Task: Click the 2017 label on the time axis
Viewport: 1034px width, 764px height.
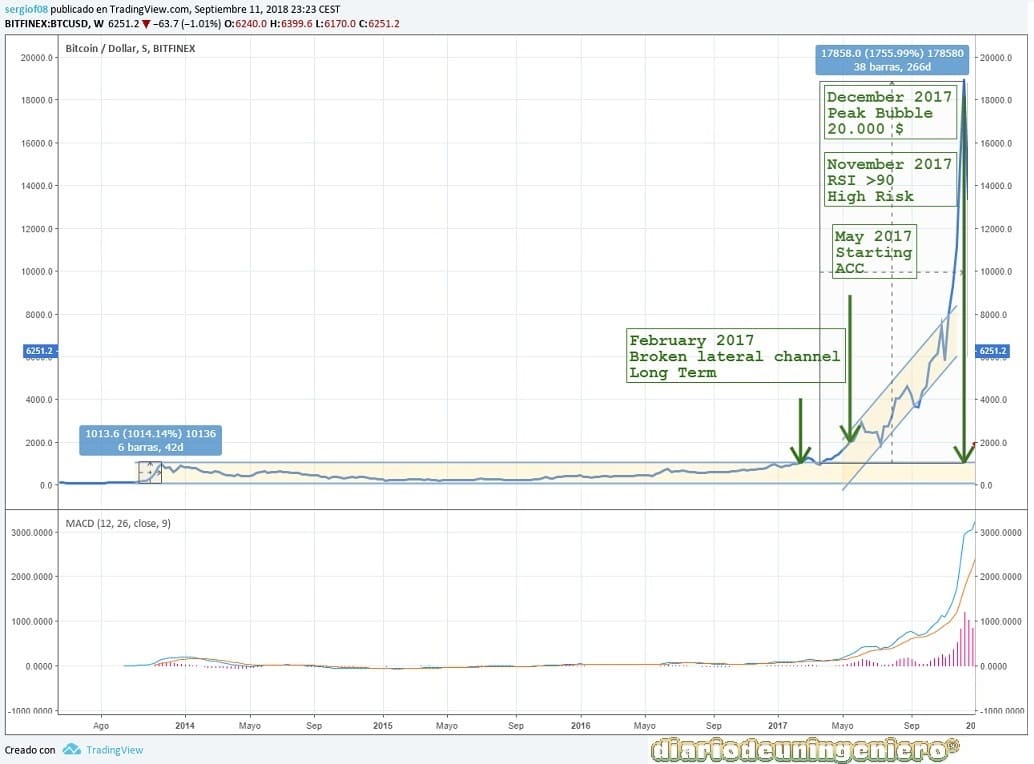Action: [x=777, y=726]
